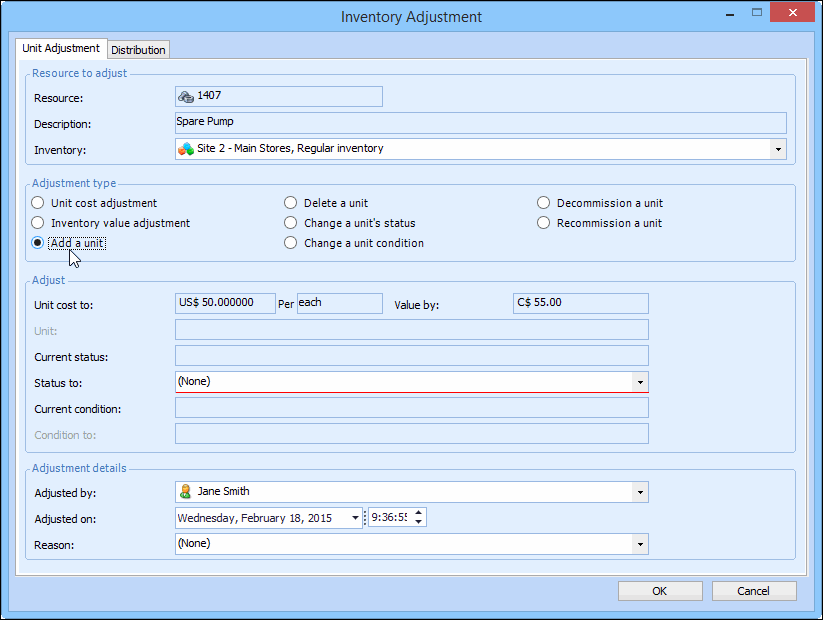Screen dimensions: 823x620
Task: Expand the Adjusted by dropdown
Action: click(x=639, y=492)
